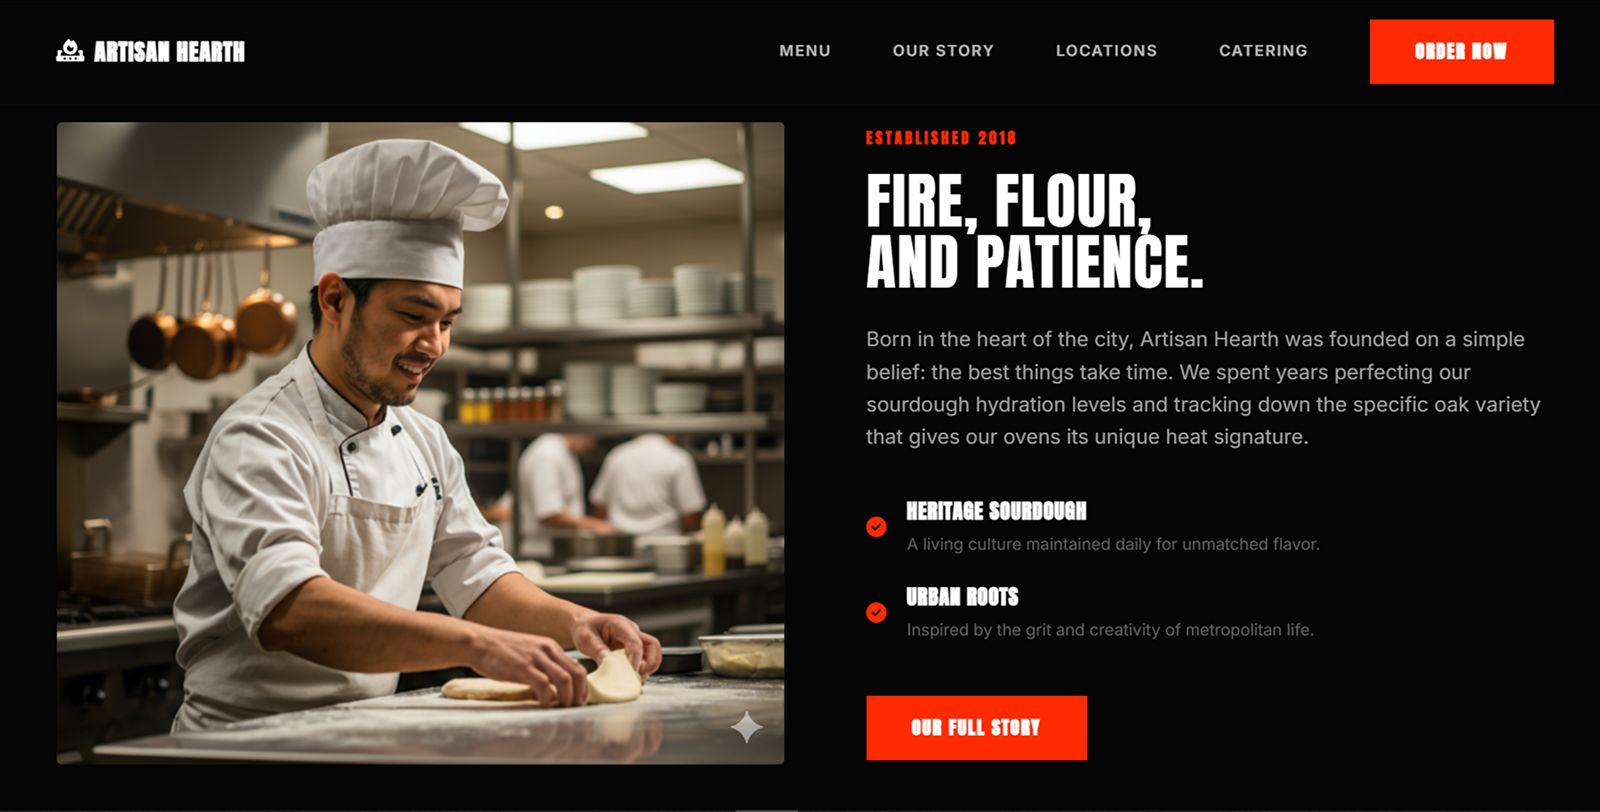Click the Urban Roots check icon

pyautogui.click(x=876, y=612)
